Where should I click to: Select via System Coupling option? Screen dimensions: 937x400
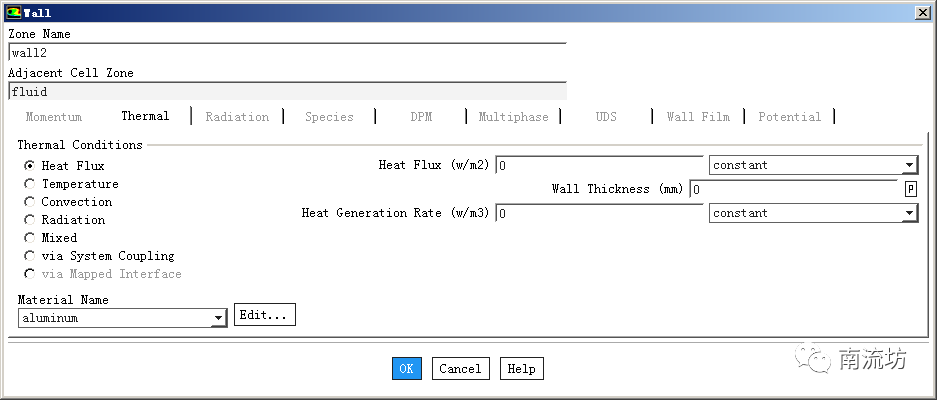[x=30, y=256]
